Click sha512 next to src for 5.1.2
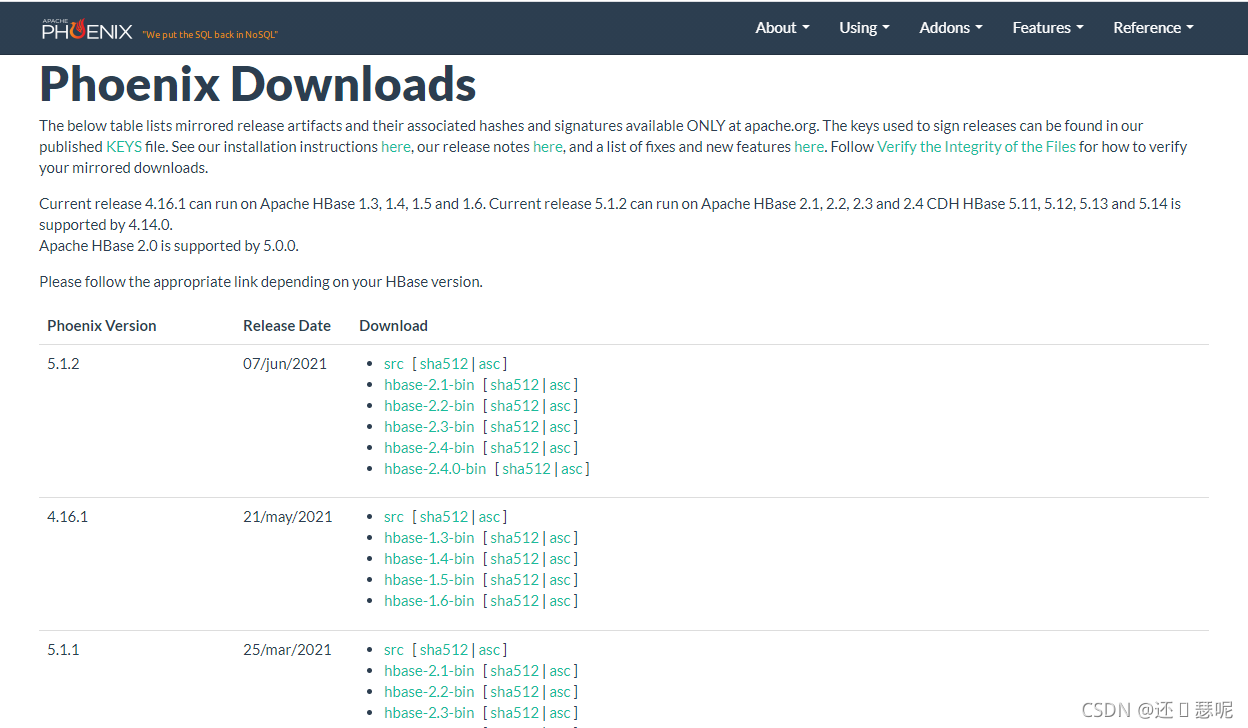Viewport: 1248px width, 728px height. coord(443,363)
